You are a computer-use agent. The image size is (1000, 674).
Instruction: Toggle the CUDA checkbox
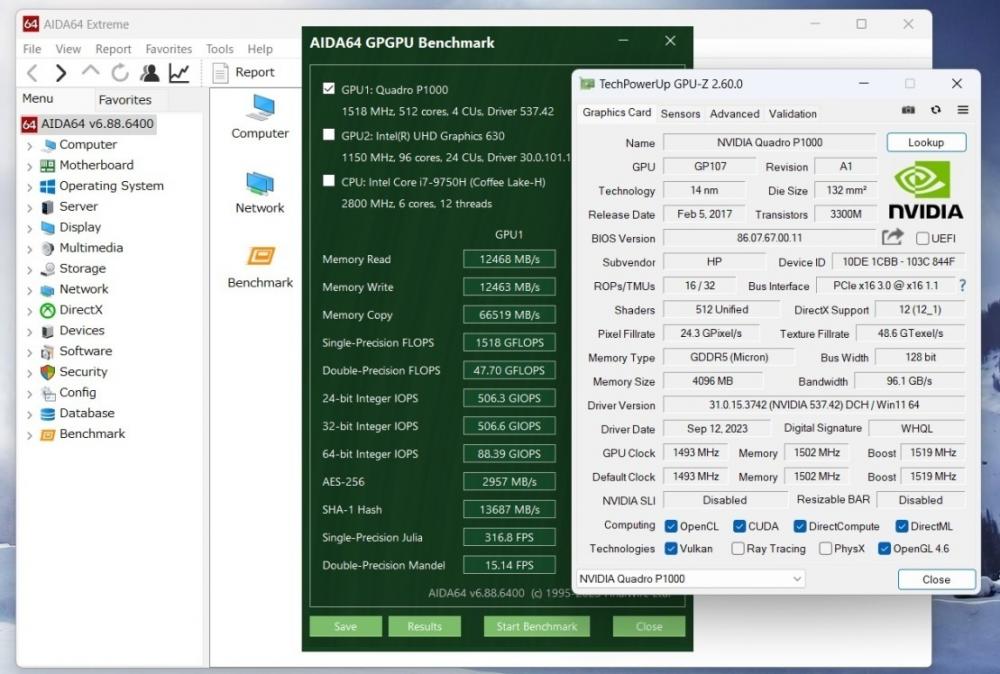[739, 526]
